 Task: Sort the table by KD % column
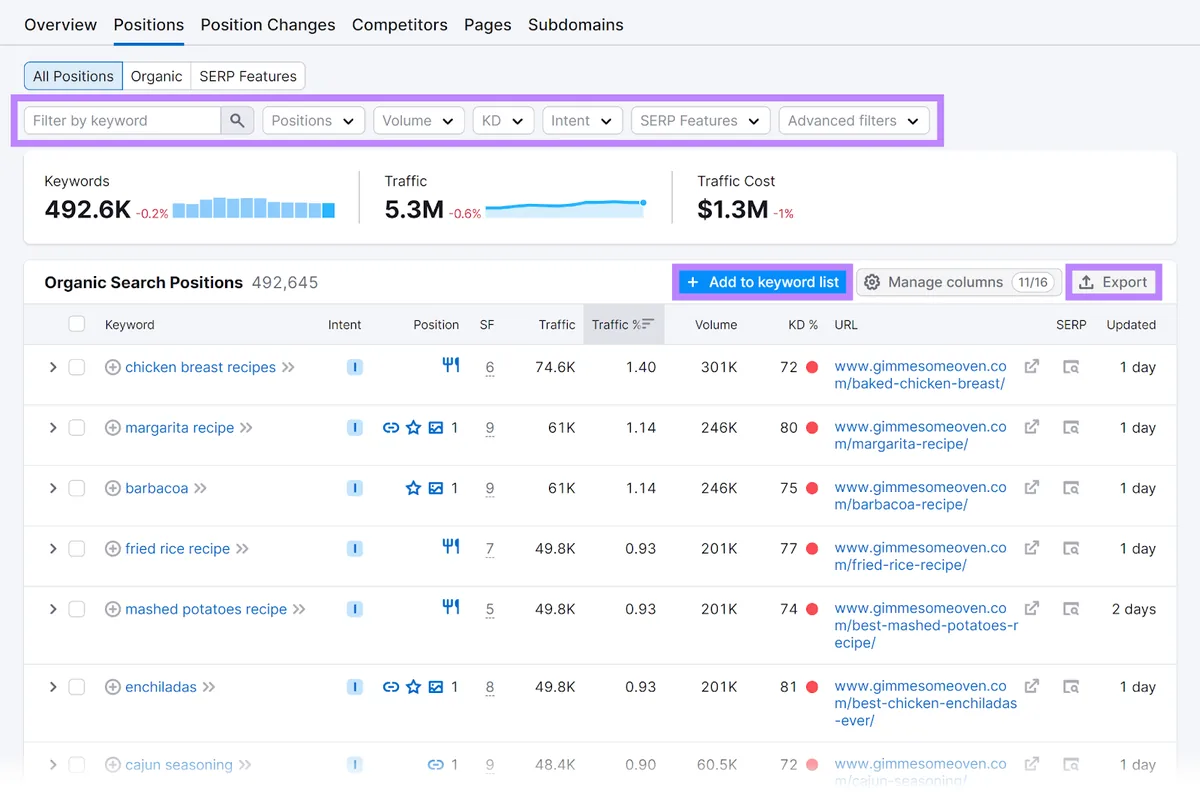803,324
